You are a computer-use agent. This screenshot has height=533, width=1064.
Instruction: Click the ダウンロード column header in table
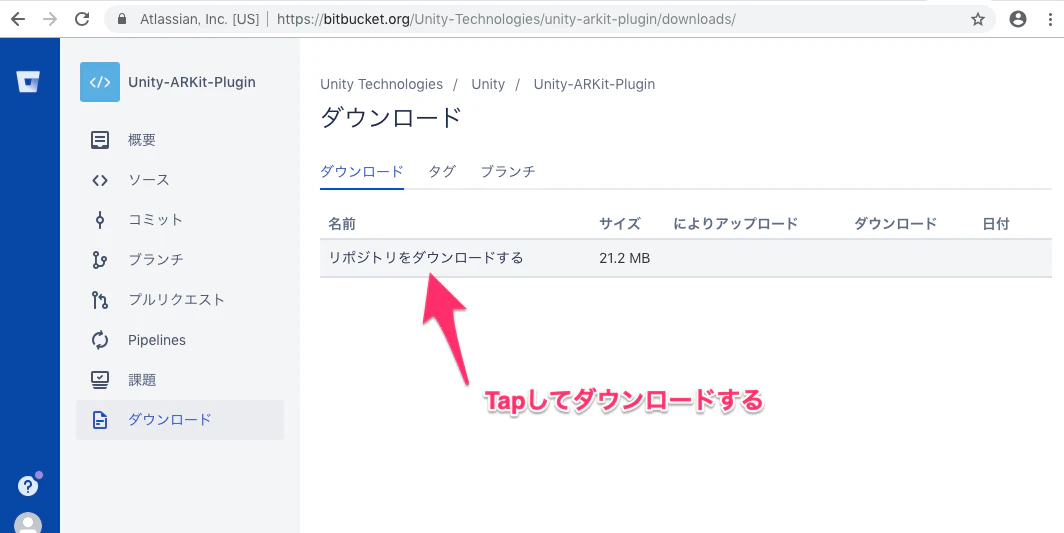point(895,223)
